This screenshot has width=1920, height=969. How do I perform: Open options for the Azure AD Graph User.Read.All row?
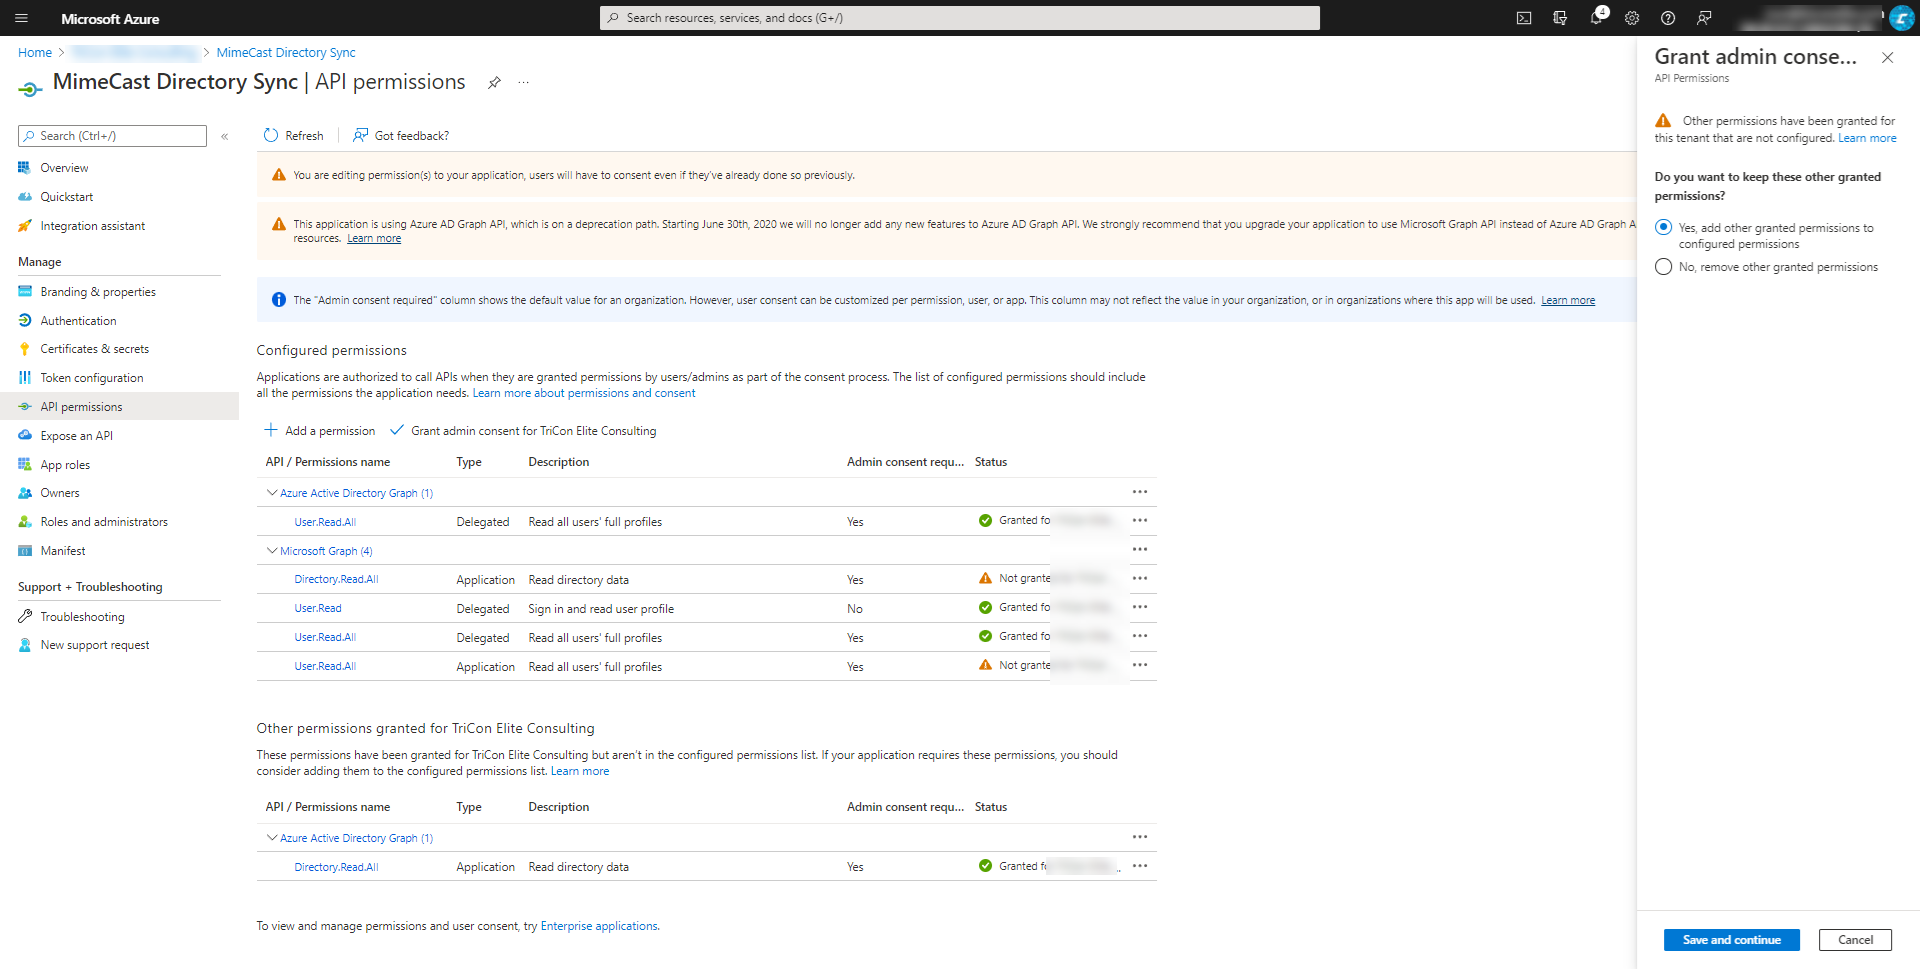1140,521
